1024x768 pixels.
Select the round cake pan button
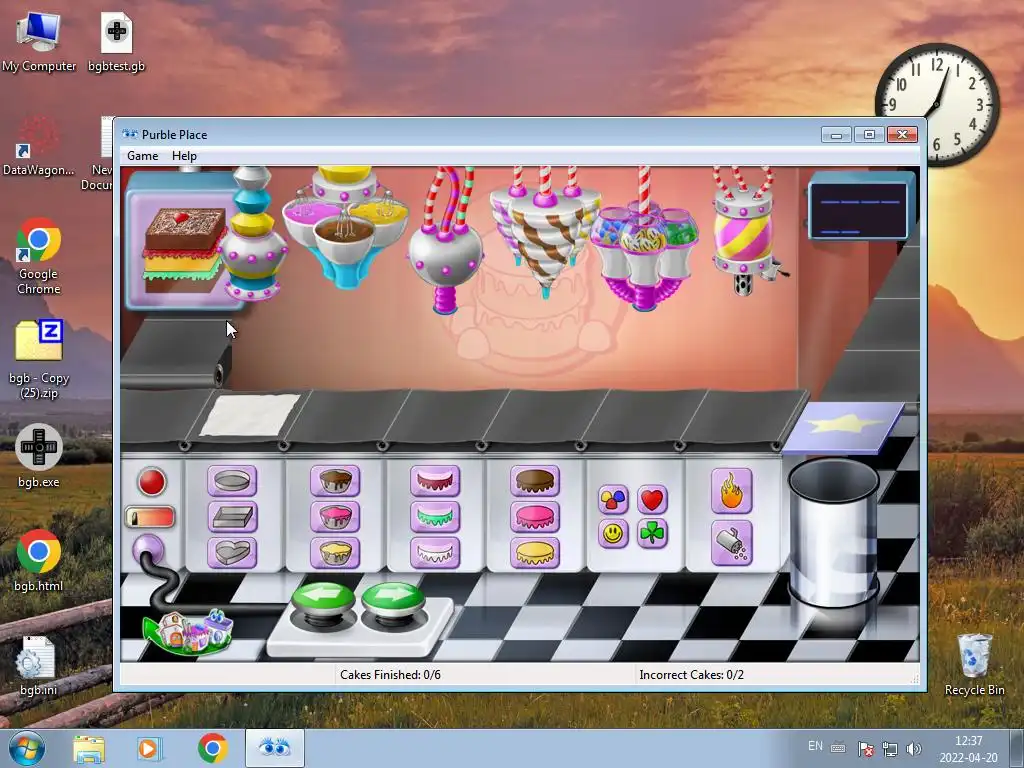click(x=232, y=481)
